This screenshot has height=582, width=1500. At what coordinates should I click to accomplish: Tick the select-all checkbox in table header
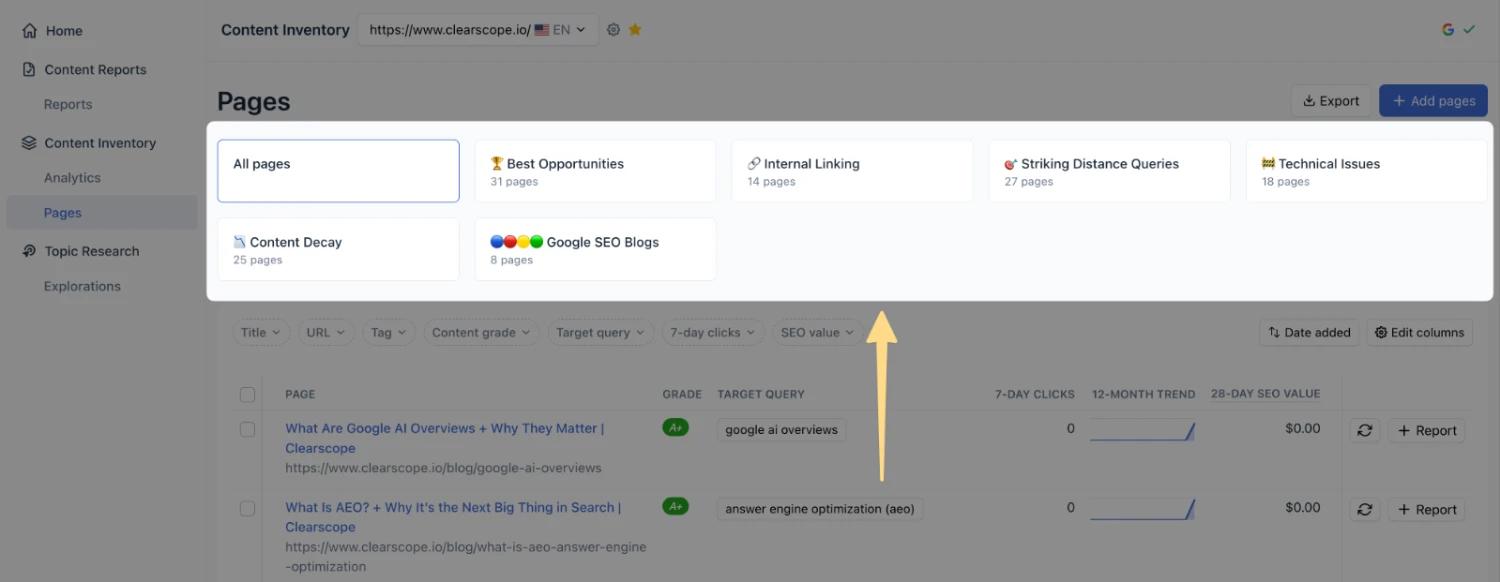tap(247, 394)
